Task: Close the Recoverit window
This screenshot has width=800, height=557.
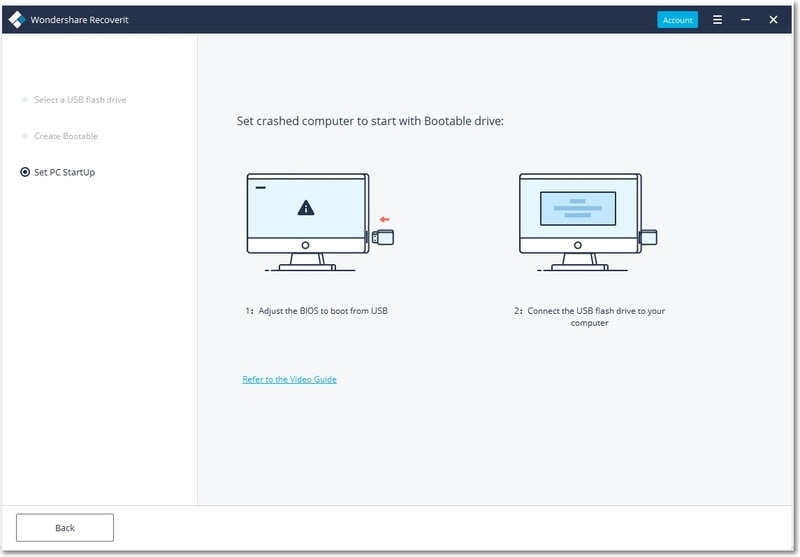Action: click(x=773, y=19)
